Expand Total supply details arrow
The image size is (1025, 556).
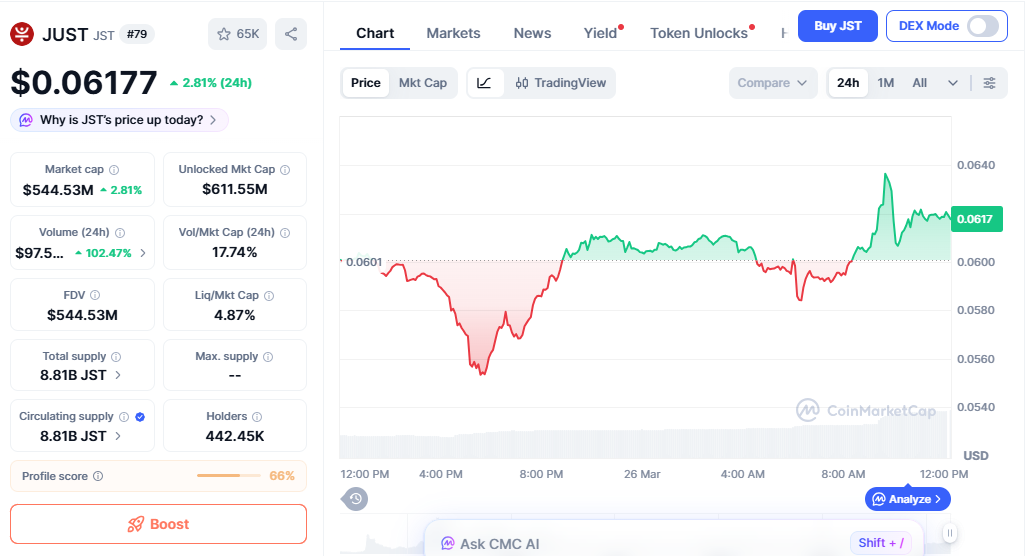click(119, 375)
